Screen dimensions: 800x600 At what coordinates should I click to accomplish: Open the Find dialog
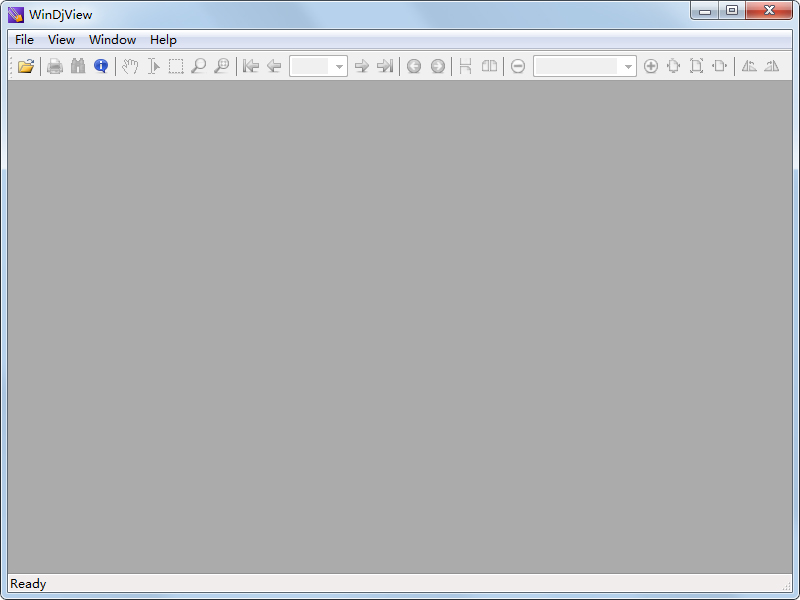click(x=78, y=66)
